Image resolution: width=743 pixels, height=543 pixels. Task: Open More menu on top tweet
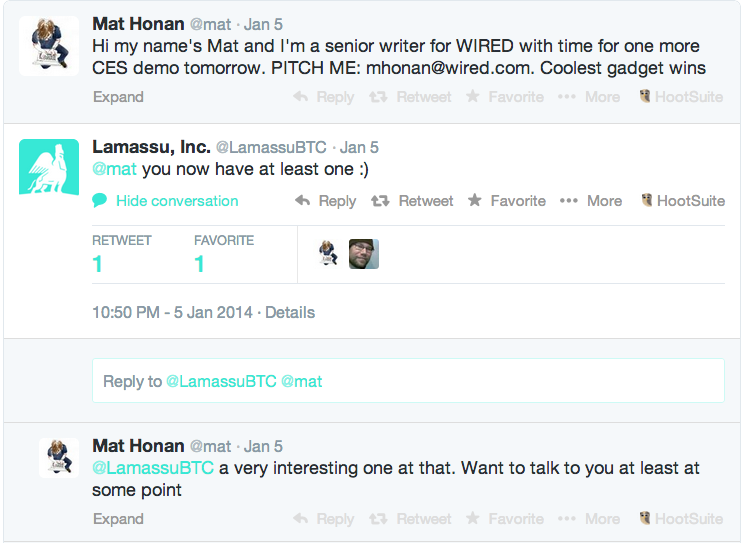(x=589, y=97)
